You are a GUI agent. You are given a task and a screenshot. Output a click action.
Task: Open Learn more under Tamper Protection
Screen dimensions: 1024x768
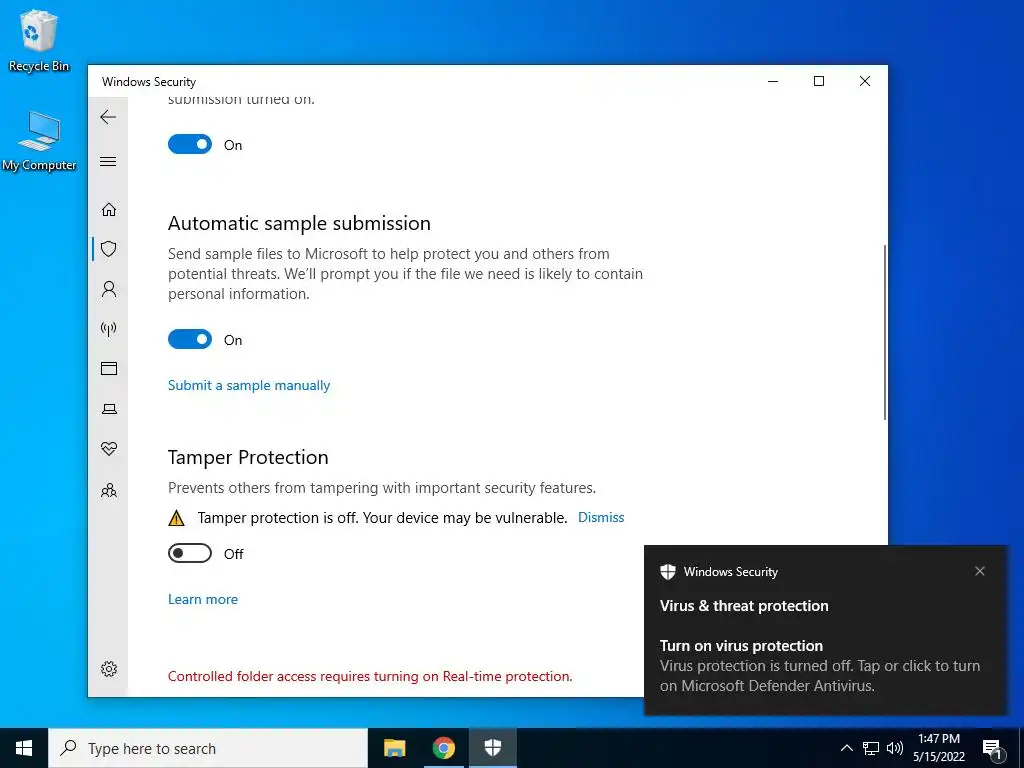click(202, 600)
